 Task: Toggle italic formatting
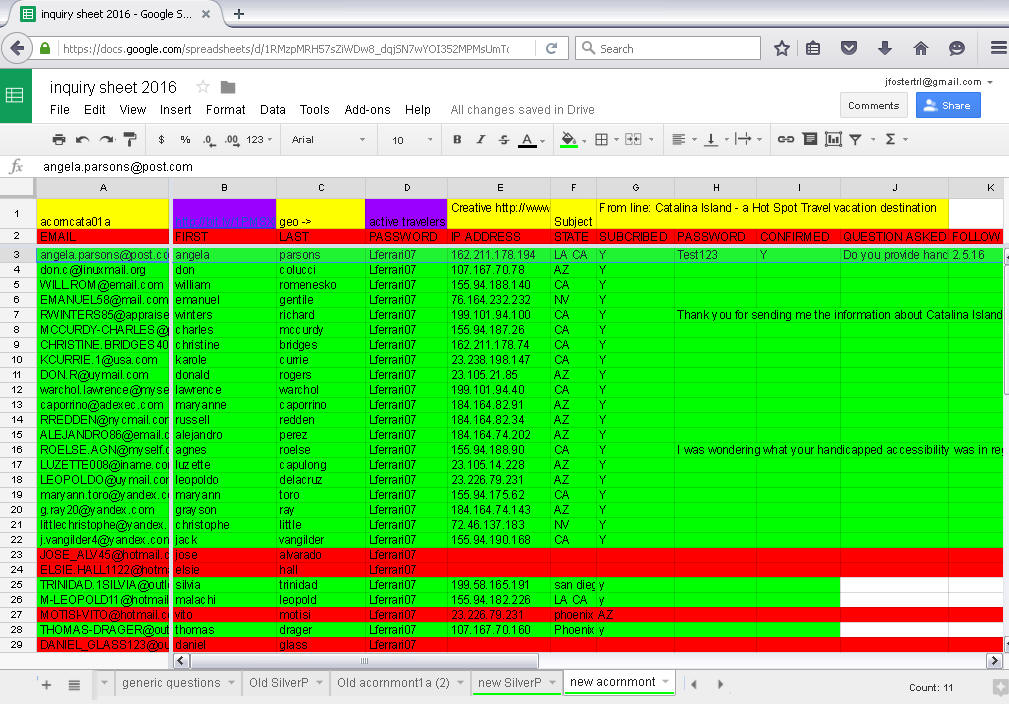pos(480,140)
